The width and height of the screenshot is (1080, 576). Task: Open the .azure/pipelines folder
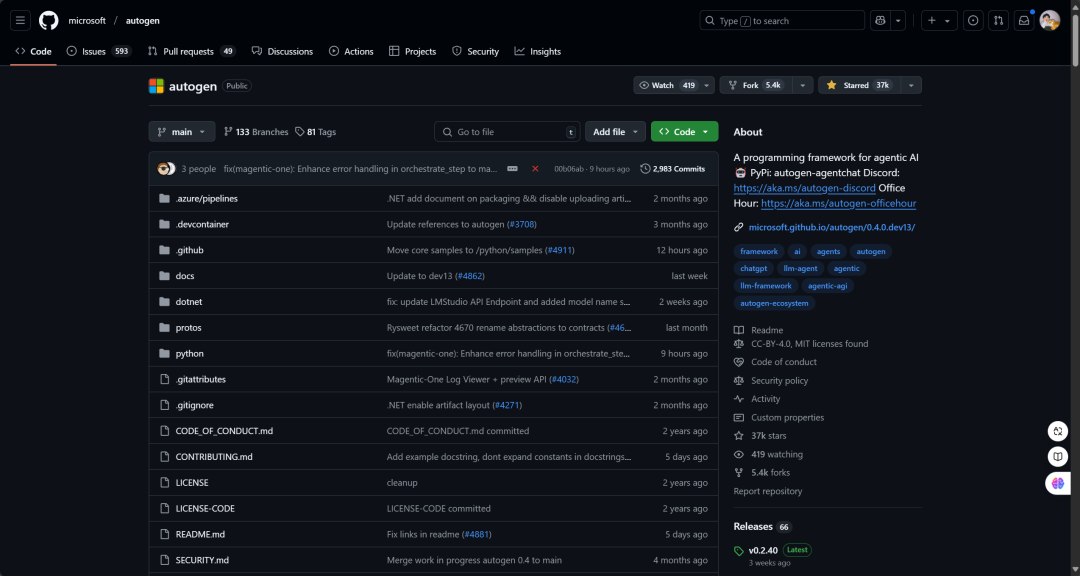pos(207,198)
